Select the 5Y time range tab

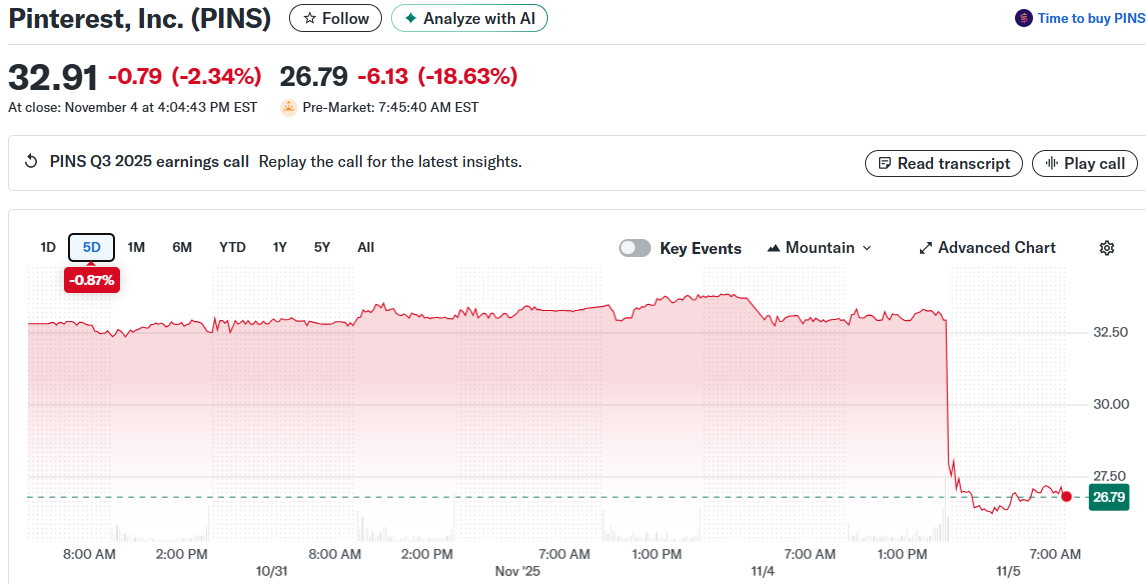(x=322, y=247)
